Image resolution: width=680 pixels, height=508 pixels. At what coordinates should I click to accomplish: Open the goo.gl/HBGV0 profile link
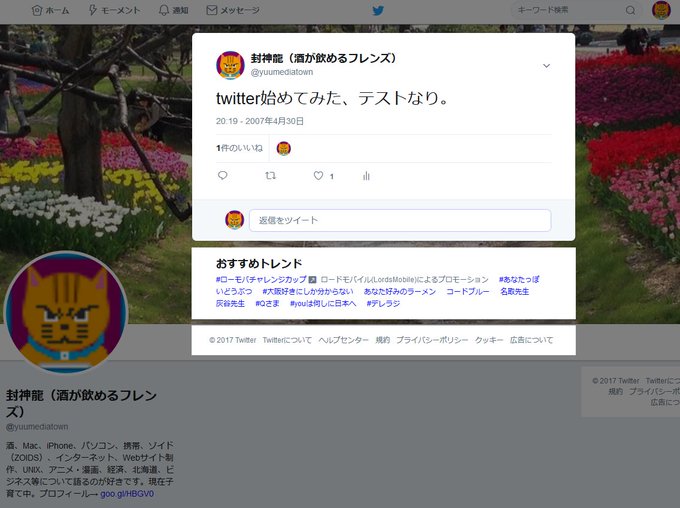pos(127,494)
